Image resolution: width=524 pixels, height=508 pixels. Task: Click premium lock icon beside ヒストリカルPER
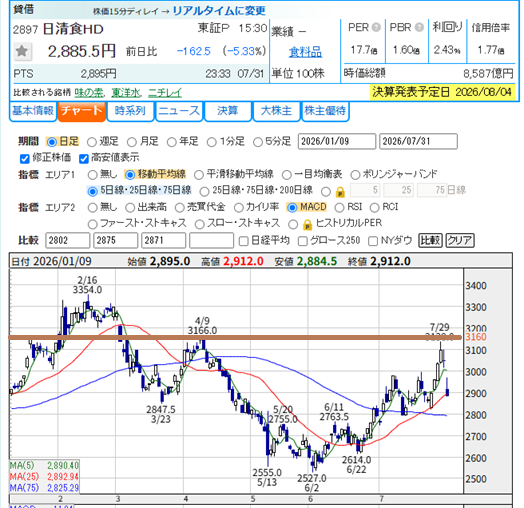click(307, 225)
